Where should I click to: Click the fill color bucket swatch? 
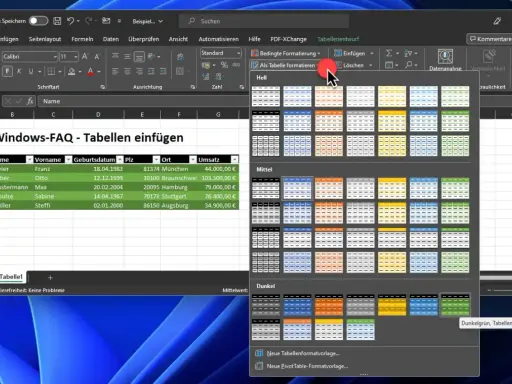[72, 71]
